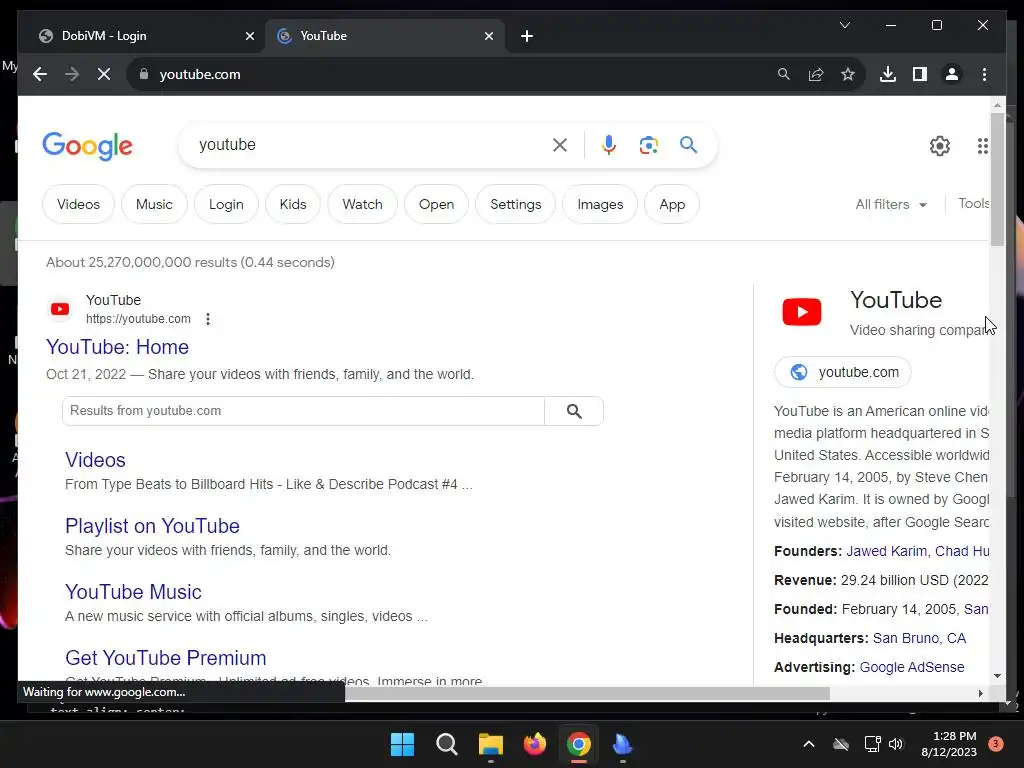Open the Playlist on YouTube link
Image resolution: width=1024 pixels, height=768 pixels.
(x=152, y=526)
